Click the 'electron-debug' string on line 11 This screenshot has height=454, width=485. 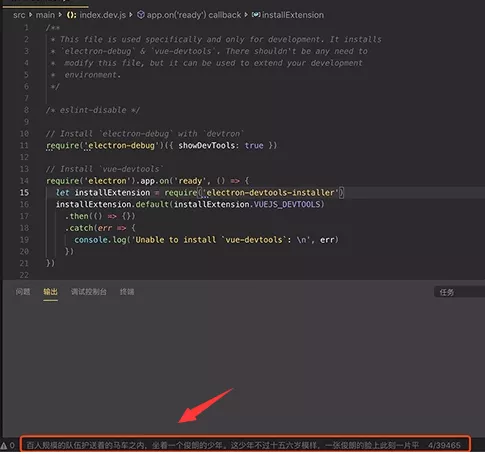pyautogui.click(x=121, y=145)
